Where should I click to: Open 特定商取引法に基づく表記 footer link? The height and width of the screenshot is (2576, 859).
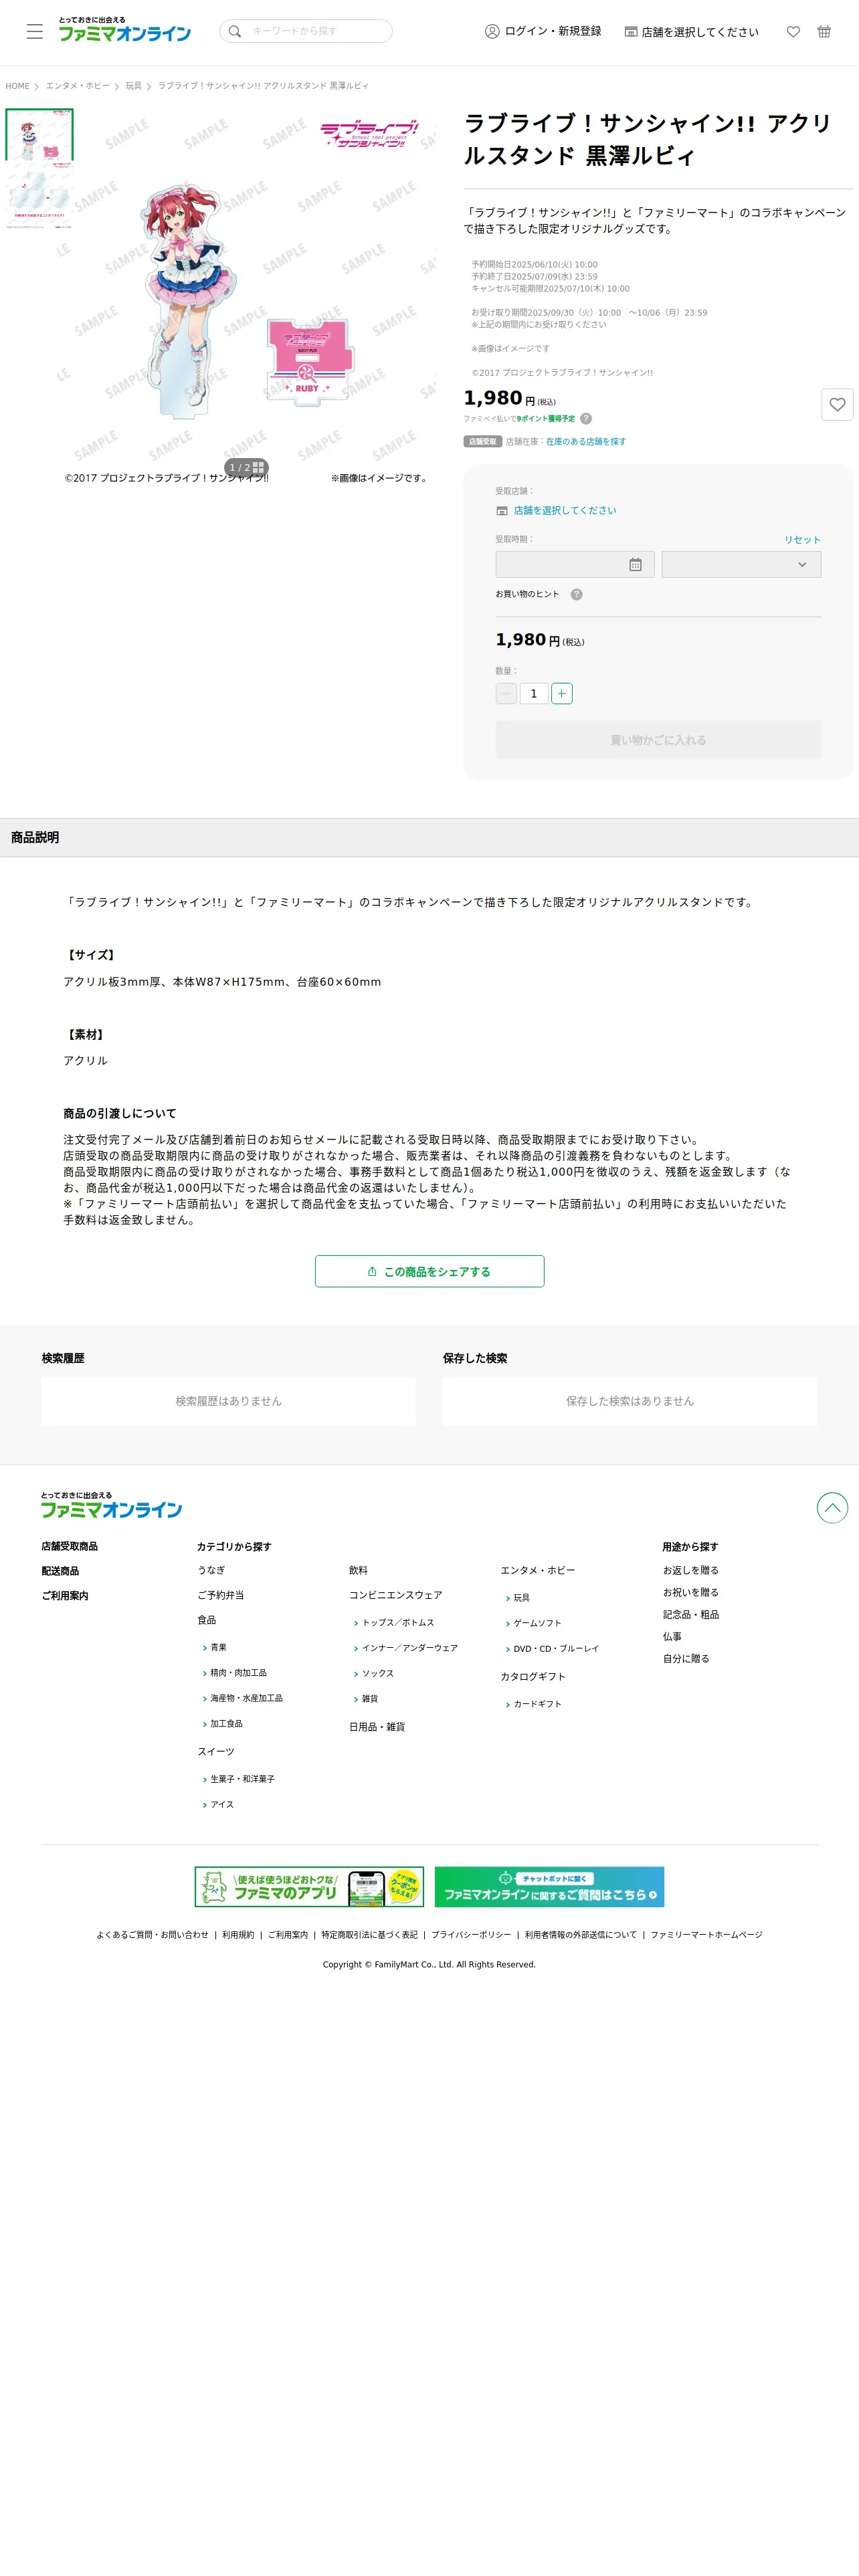click(369, 1935)
